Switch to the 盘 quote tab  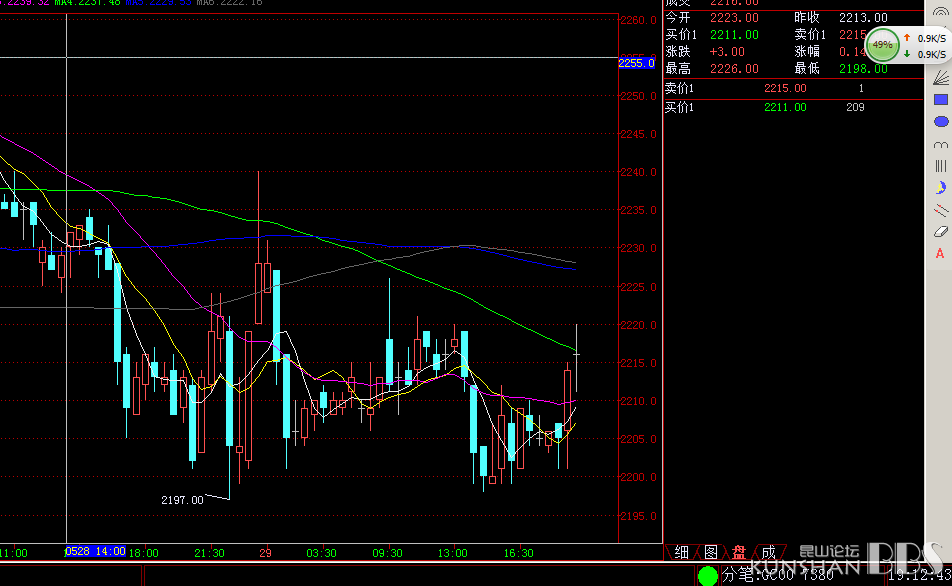point(739,553)
